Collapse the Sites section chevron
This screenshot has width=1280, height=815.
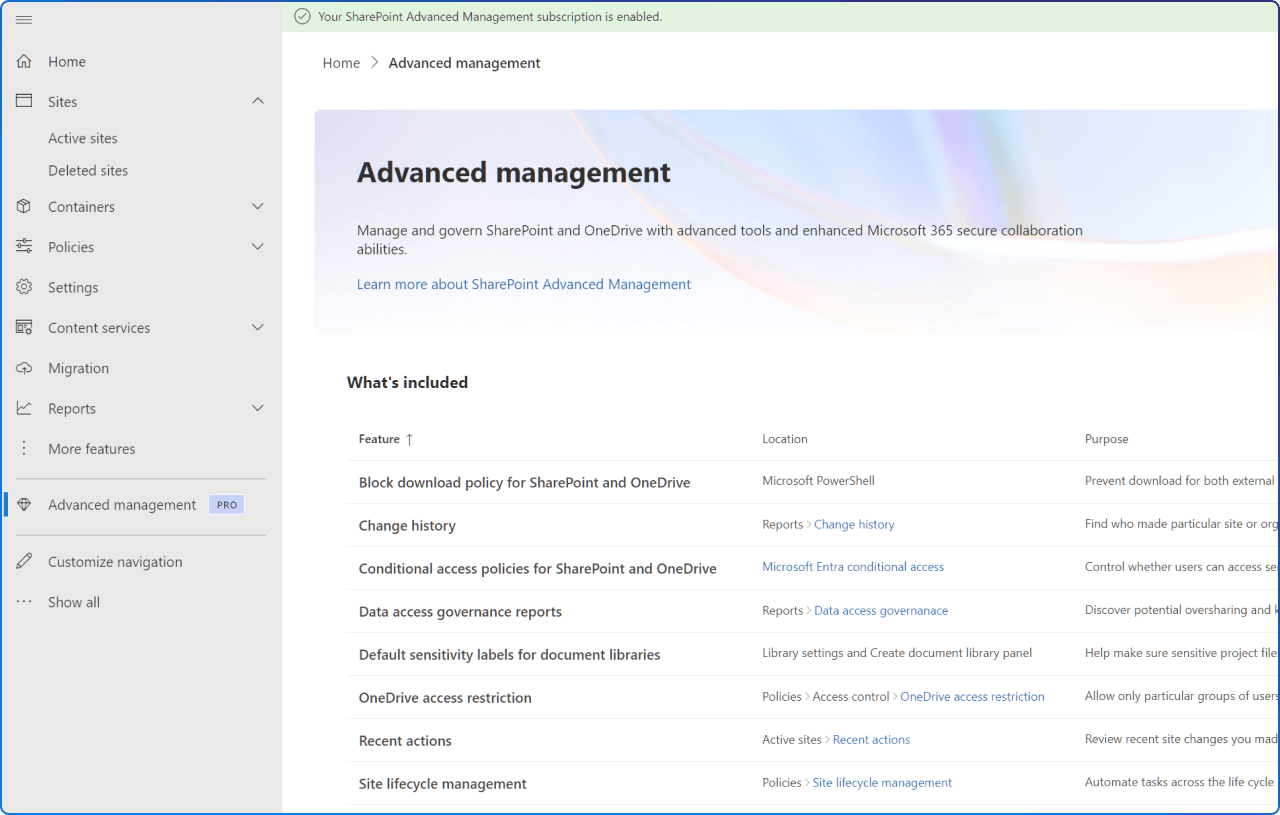point(257,100)
